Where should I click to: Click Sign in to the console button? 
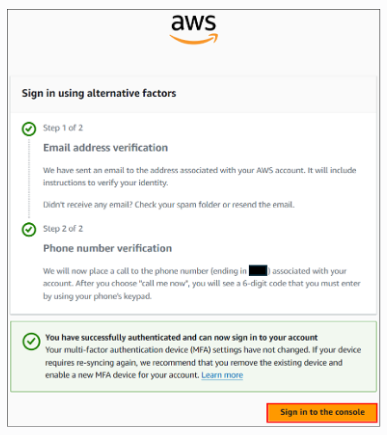pyautogui.click(x=322, y=412)
